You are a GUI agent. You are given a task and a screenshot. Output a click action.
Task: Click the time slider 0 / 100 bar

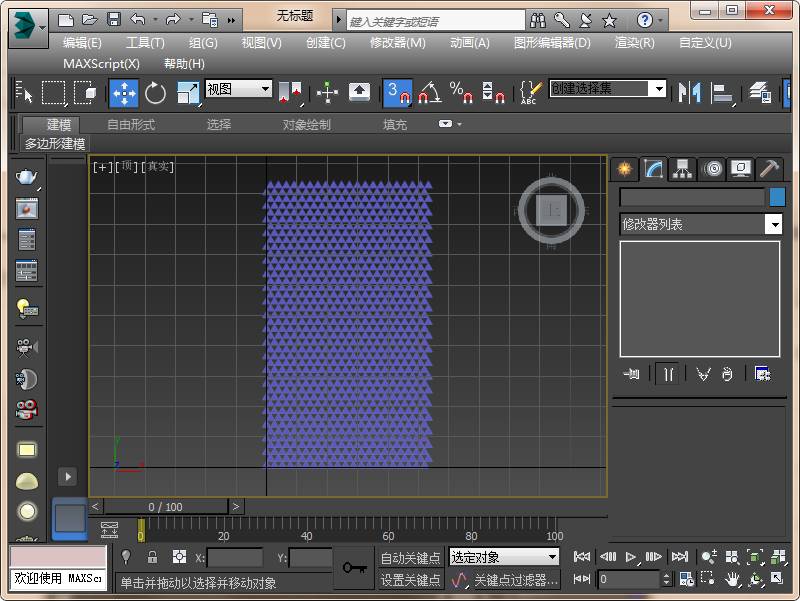coord(165,507)
